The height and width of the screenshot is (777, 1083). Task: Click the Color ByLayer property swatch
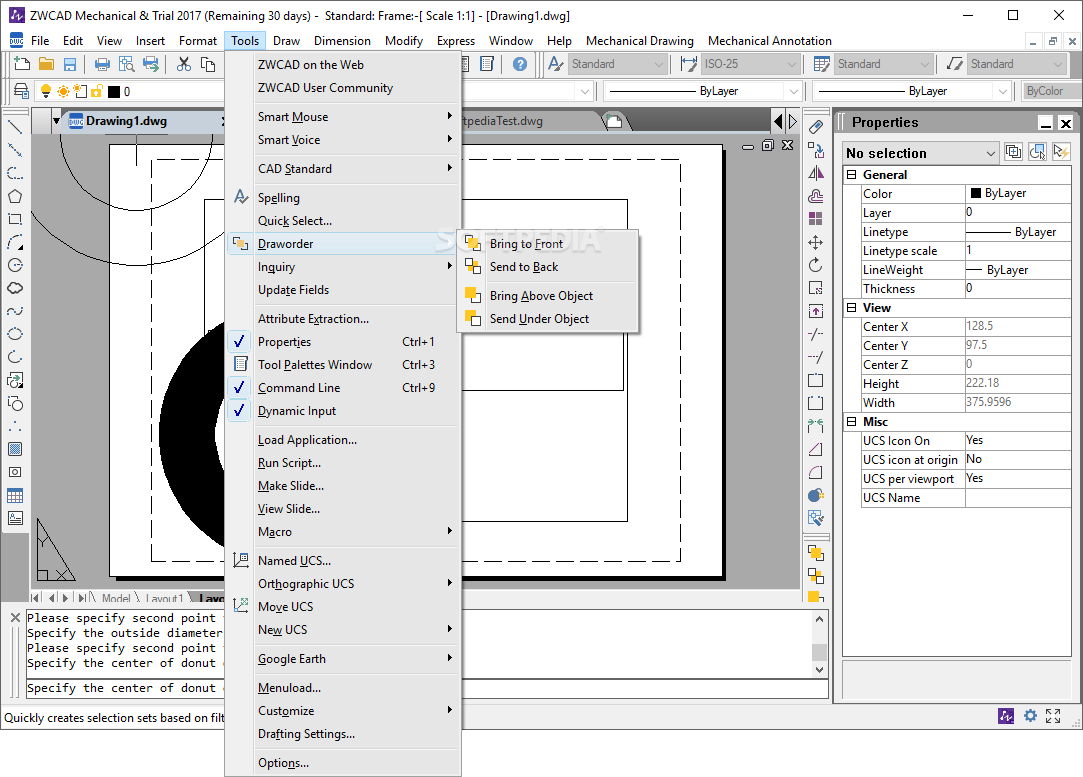click(x=976, y=193)
